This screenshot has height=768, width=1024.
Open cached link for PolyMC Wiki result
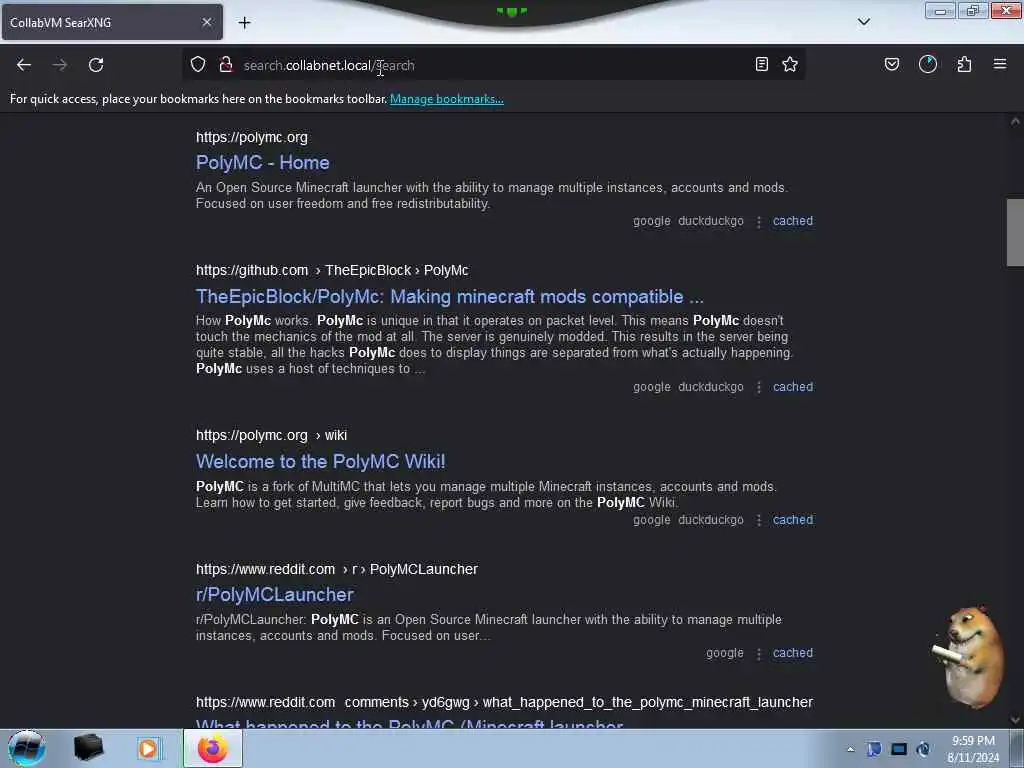tap(793, 520)
